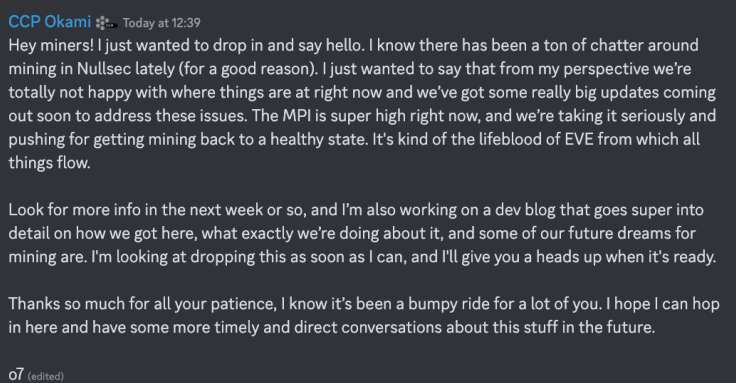Click the paragraph starting Thanks so much
The height and width of the screenshot is (383, 736).
tap(364, 315)
